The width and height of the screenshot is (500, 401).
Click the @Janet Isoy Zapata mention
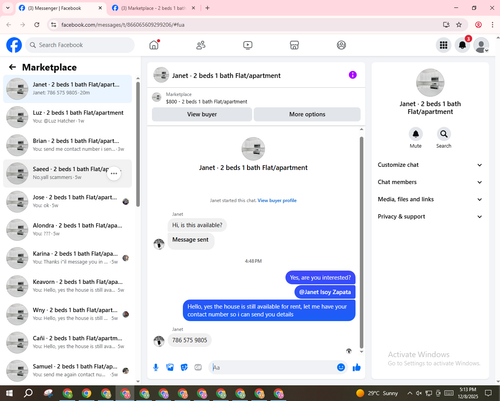(x=325, y=292)
